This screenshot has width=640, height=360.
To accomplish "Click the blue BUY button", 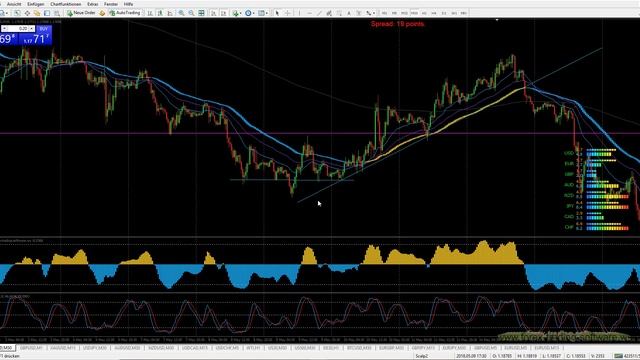I will [44, 29].
